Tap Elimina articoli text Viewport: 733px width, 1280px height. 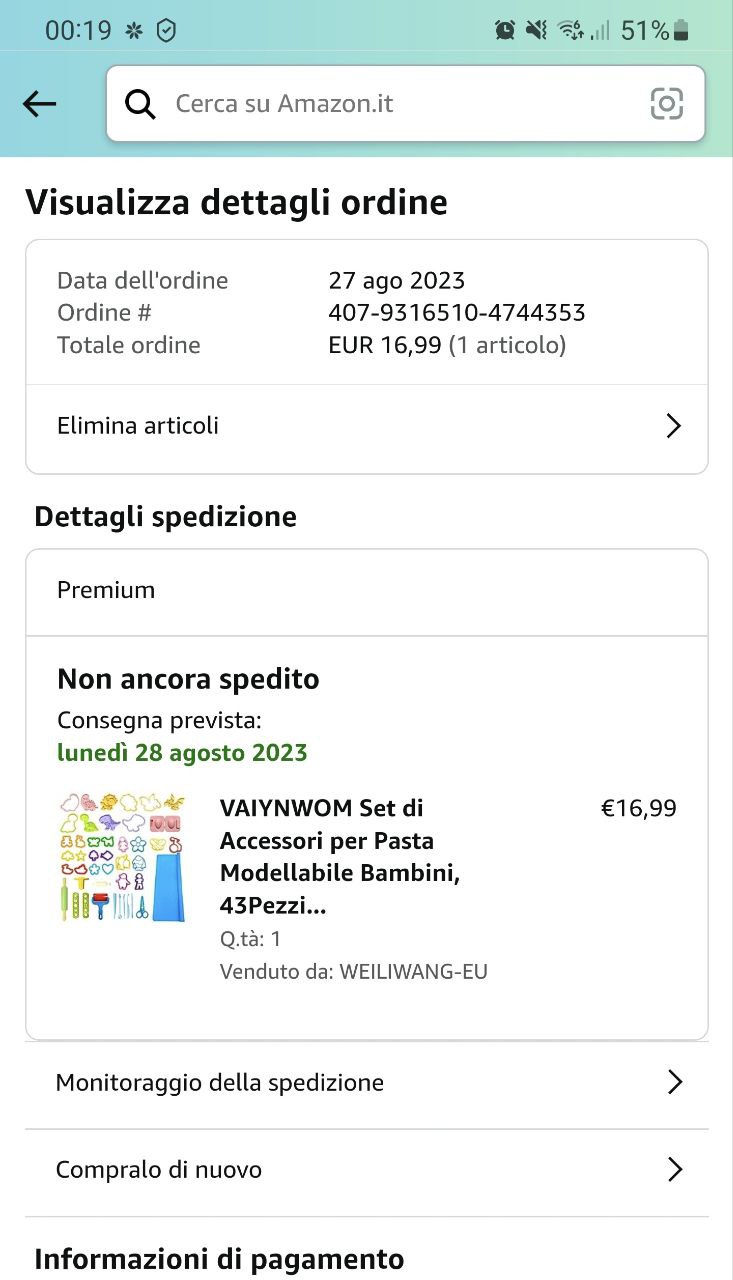tap(138, 425)
